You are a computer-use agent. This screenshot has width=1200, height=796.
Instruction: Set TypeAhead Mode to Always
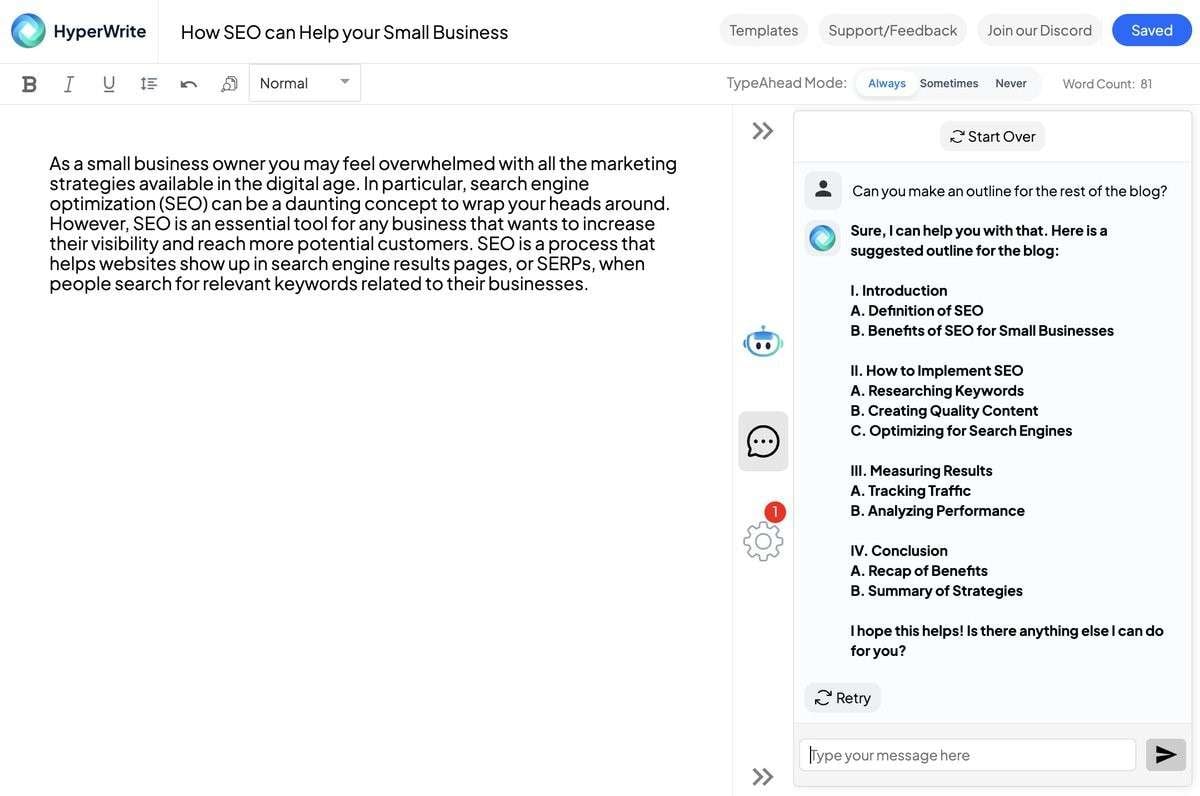(886, 83)
